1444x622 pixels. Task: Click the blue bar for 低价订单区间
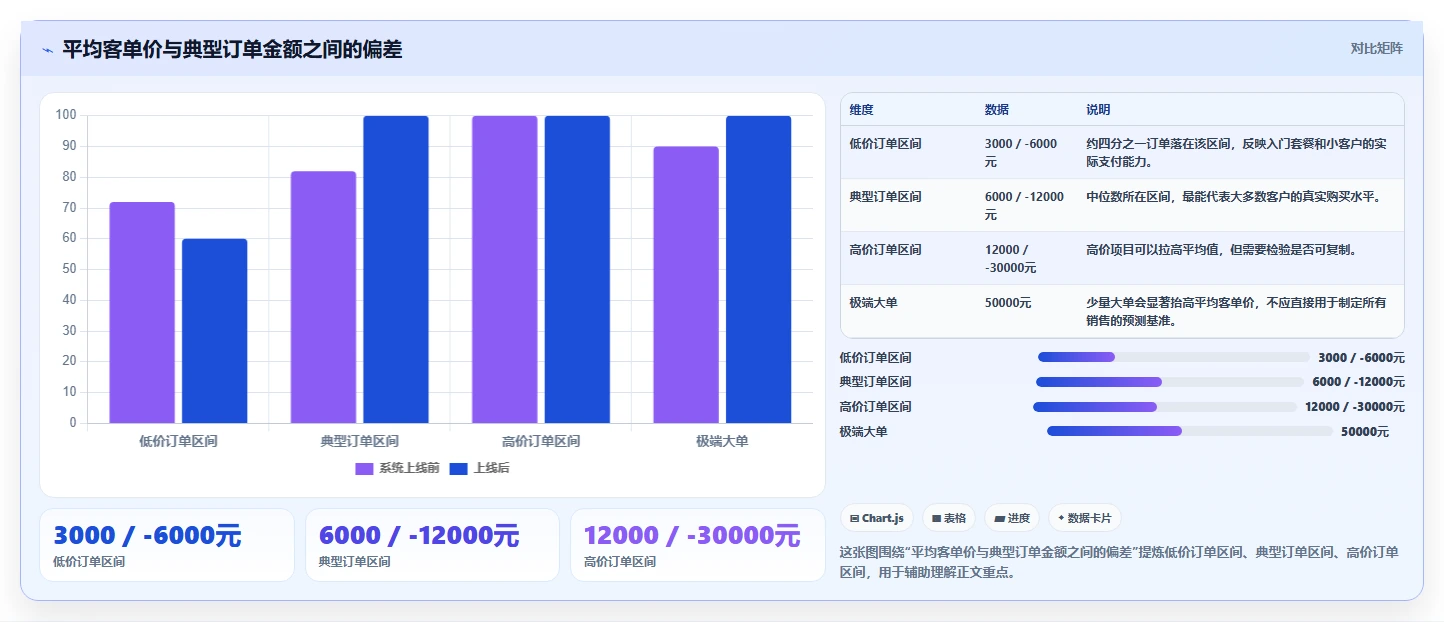(215, 331)
